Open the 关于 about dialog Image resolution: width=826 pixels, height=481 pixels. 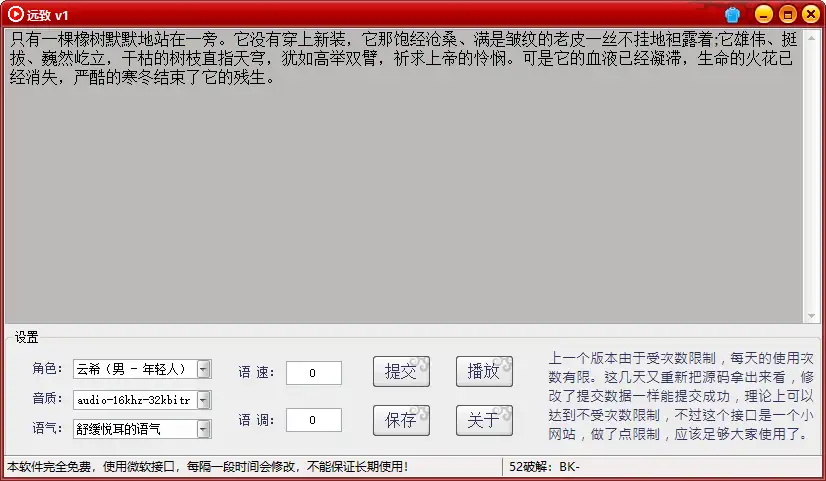(x=484, y=420)
